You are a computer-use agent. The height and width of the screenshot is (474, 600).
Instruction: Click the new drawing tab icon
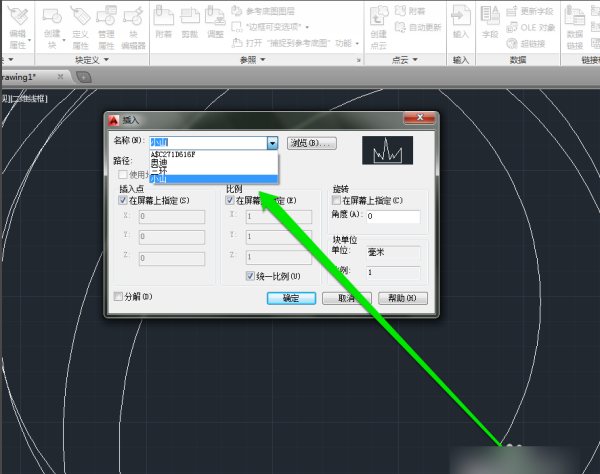pyautogui.click(x=83, y=76)
